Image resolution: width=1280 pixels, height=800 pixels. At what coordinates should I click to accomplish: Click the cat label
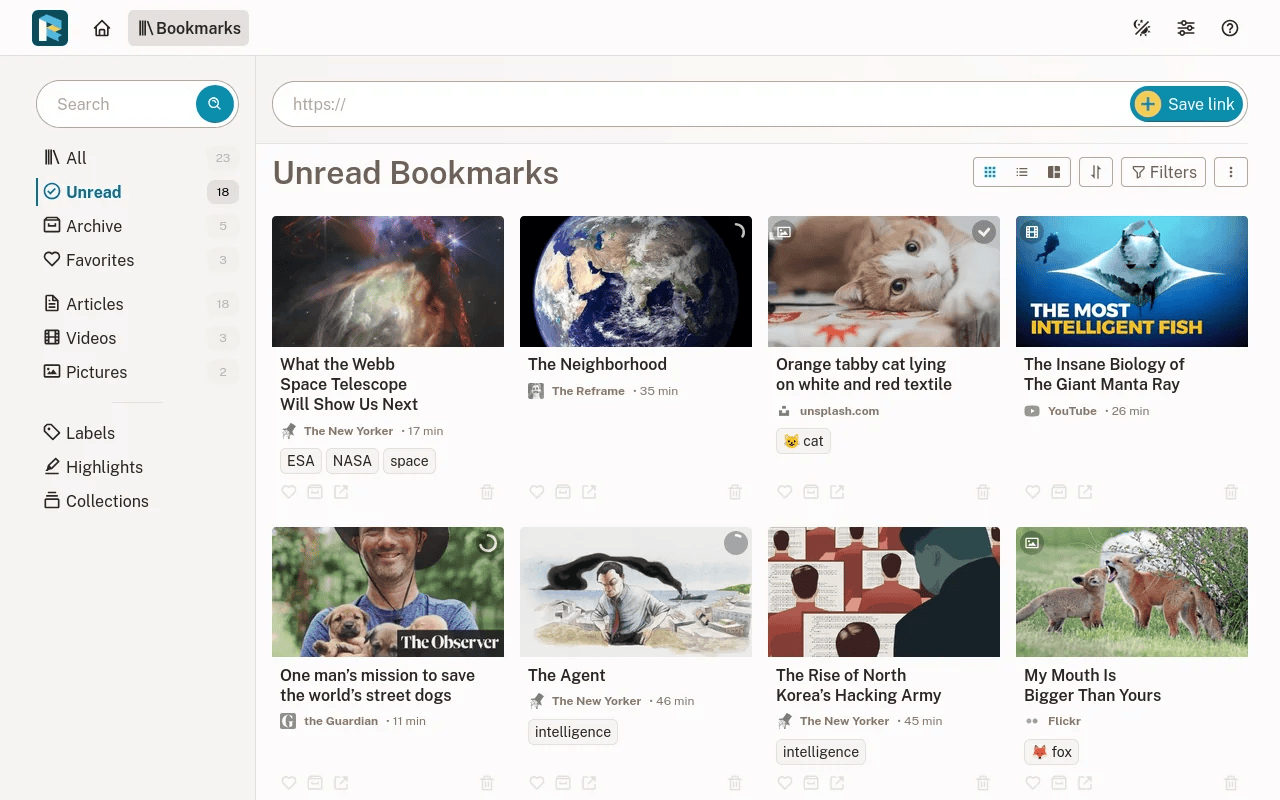(804, 441)
